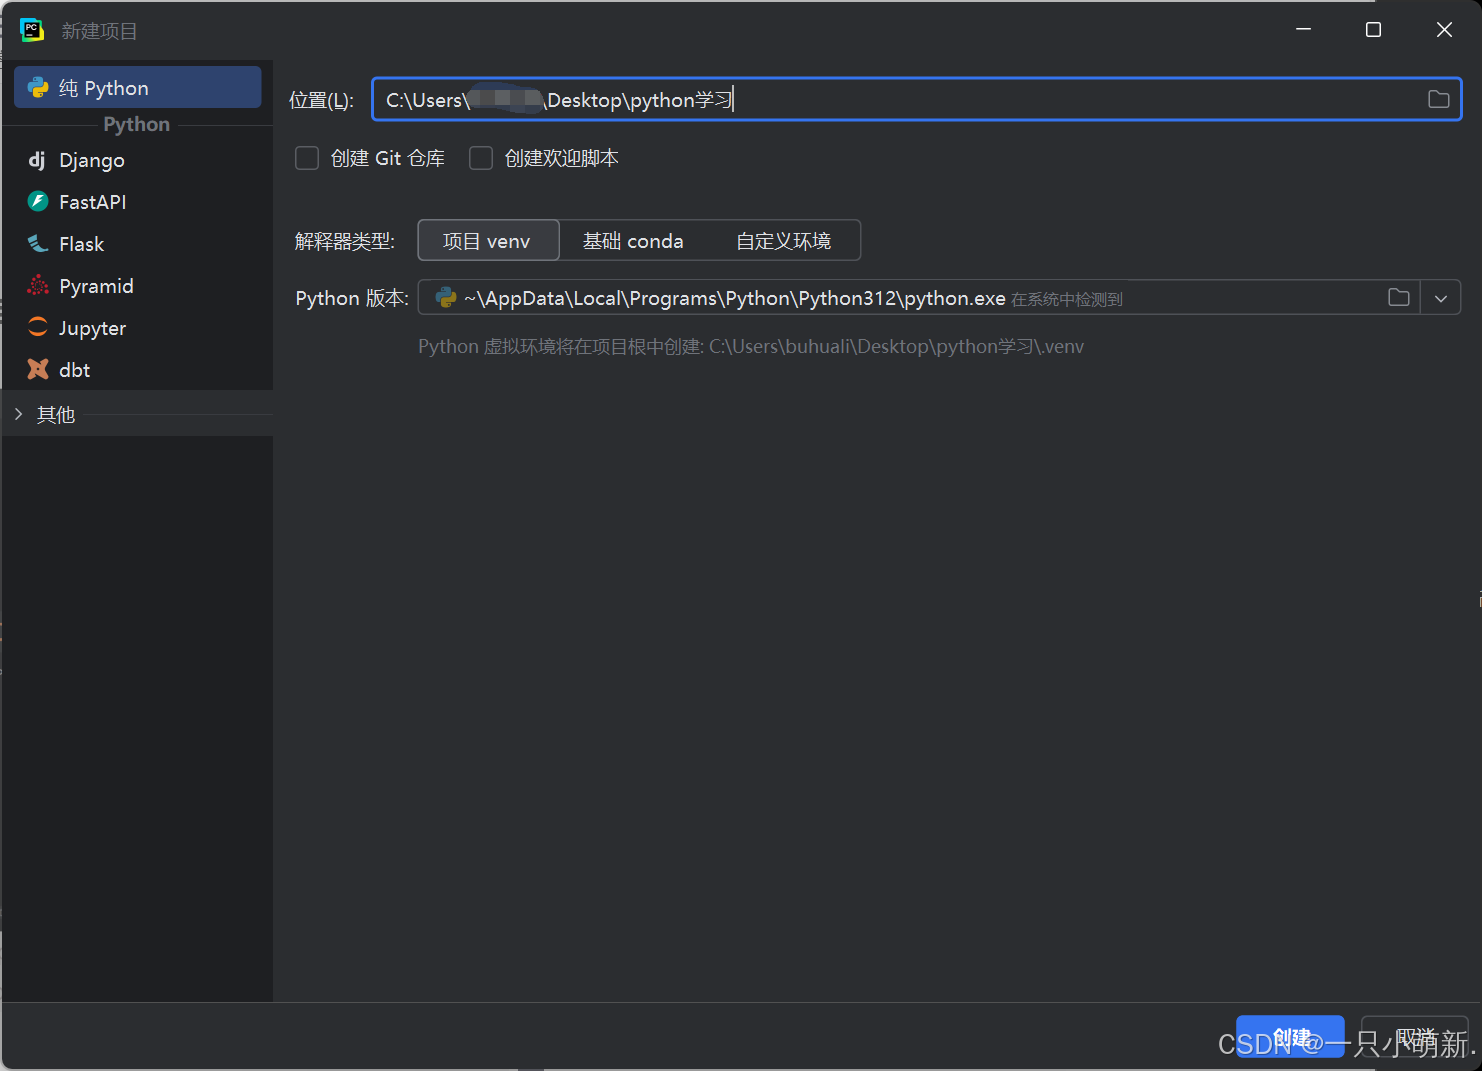
Task: Enable the 创建欢迎脚本 checkbox
Action: point(481,158)
